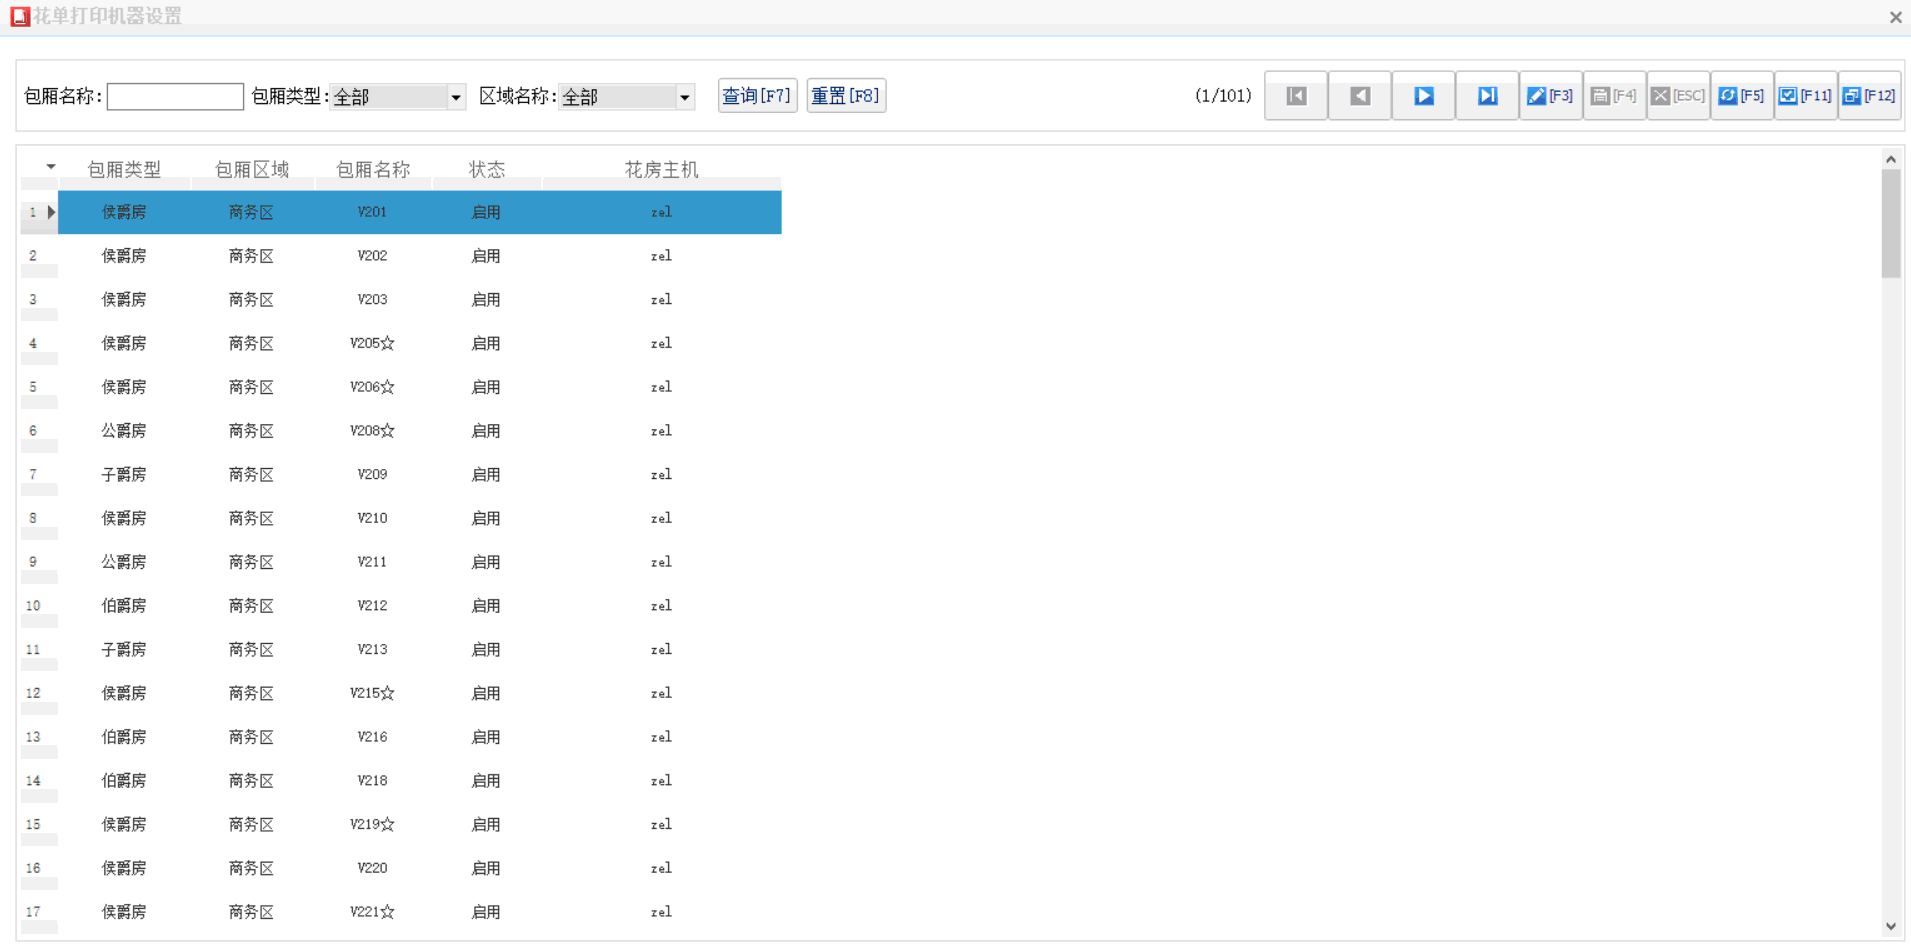Viewport: 1911px width, 947px height.
Task: Select room cell V201
Action: [x=372, y=212]
